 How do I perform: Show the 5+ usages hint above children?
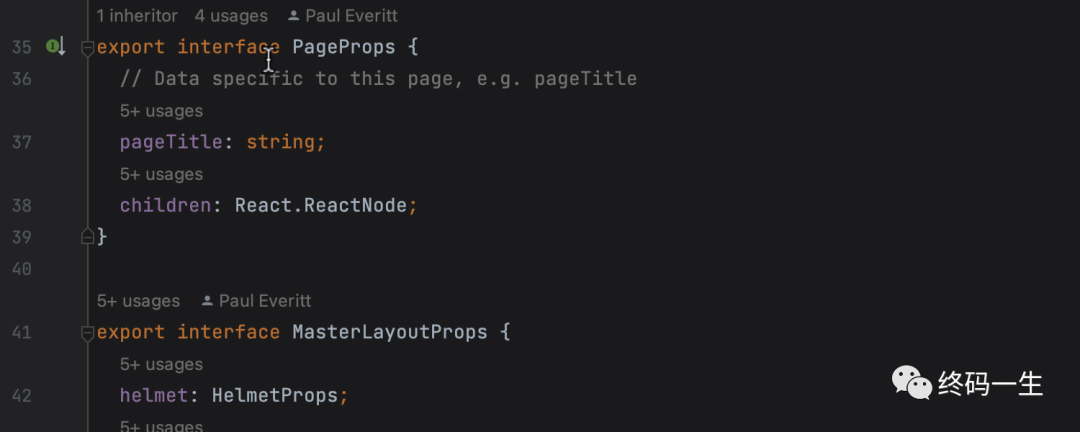pos(161,174)
